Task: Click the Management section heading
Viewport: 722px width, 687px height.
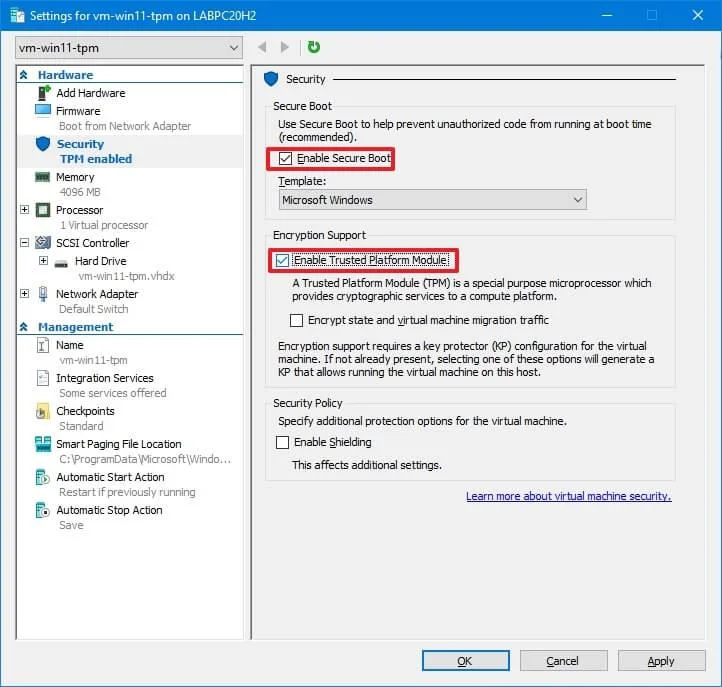Action: pyautogui.click(x=76, y=327)
